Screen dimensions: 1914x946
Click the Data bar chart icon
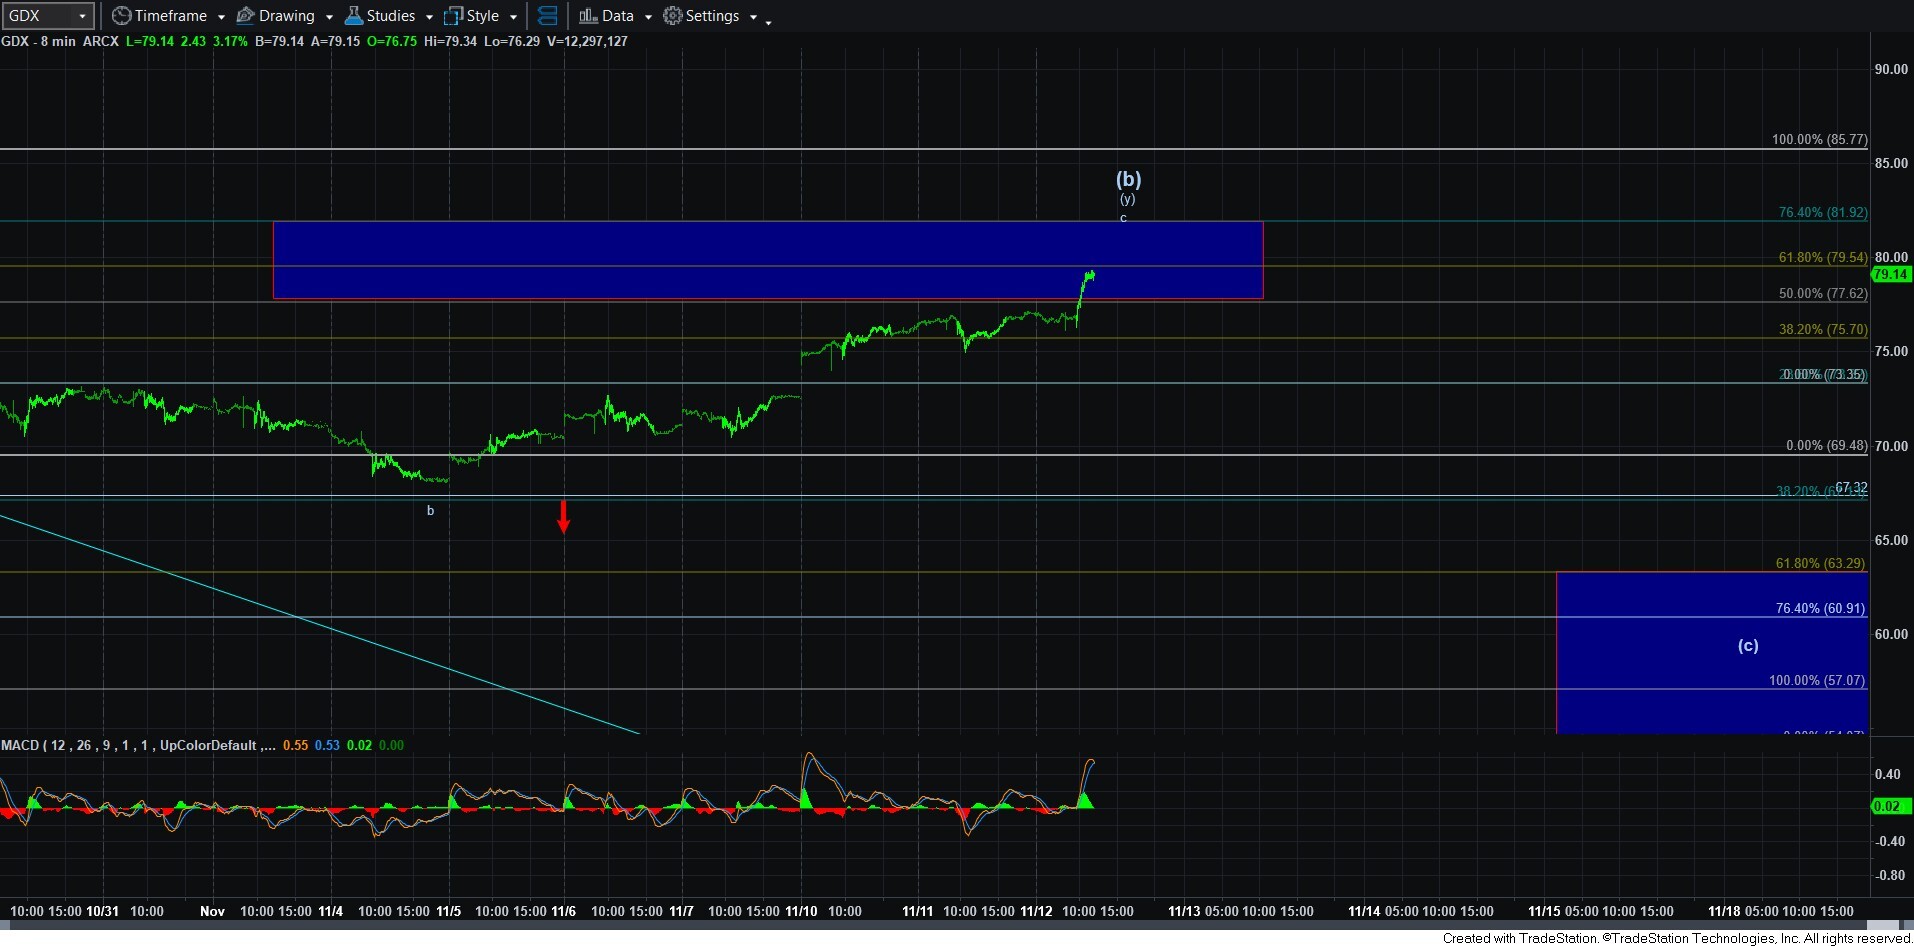588,16
